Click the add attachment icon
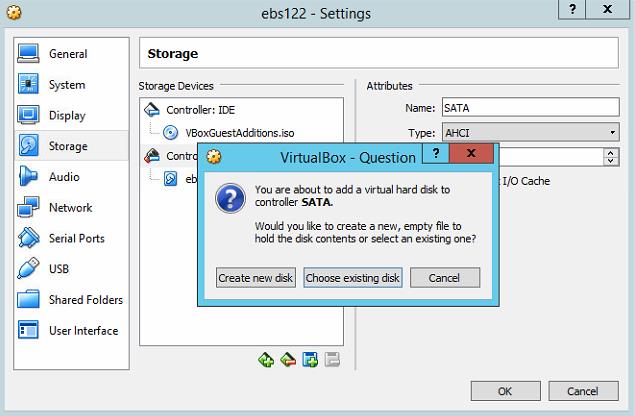635x416 pixels. 310,360
